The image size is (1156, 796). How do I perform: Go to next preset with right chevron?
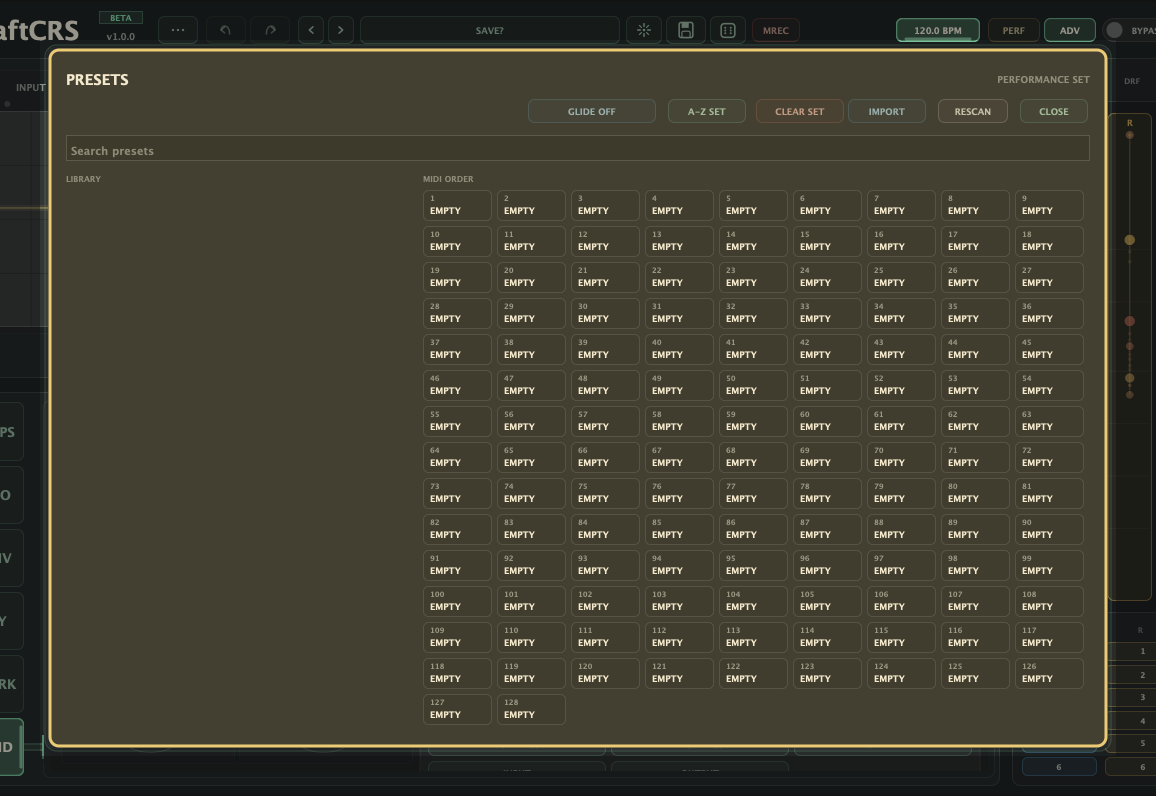point(341,30)
